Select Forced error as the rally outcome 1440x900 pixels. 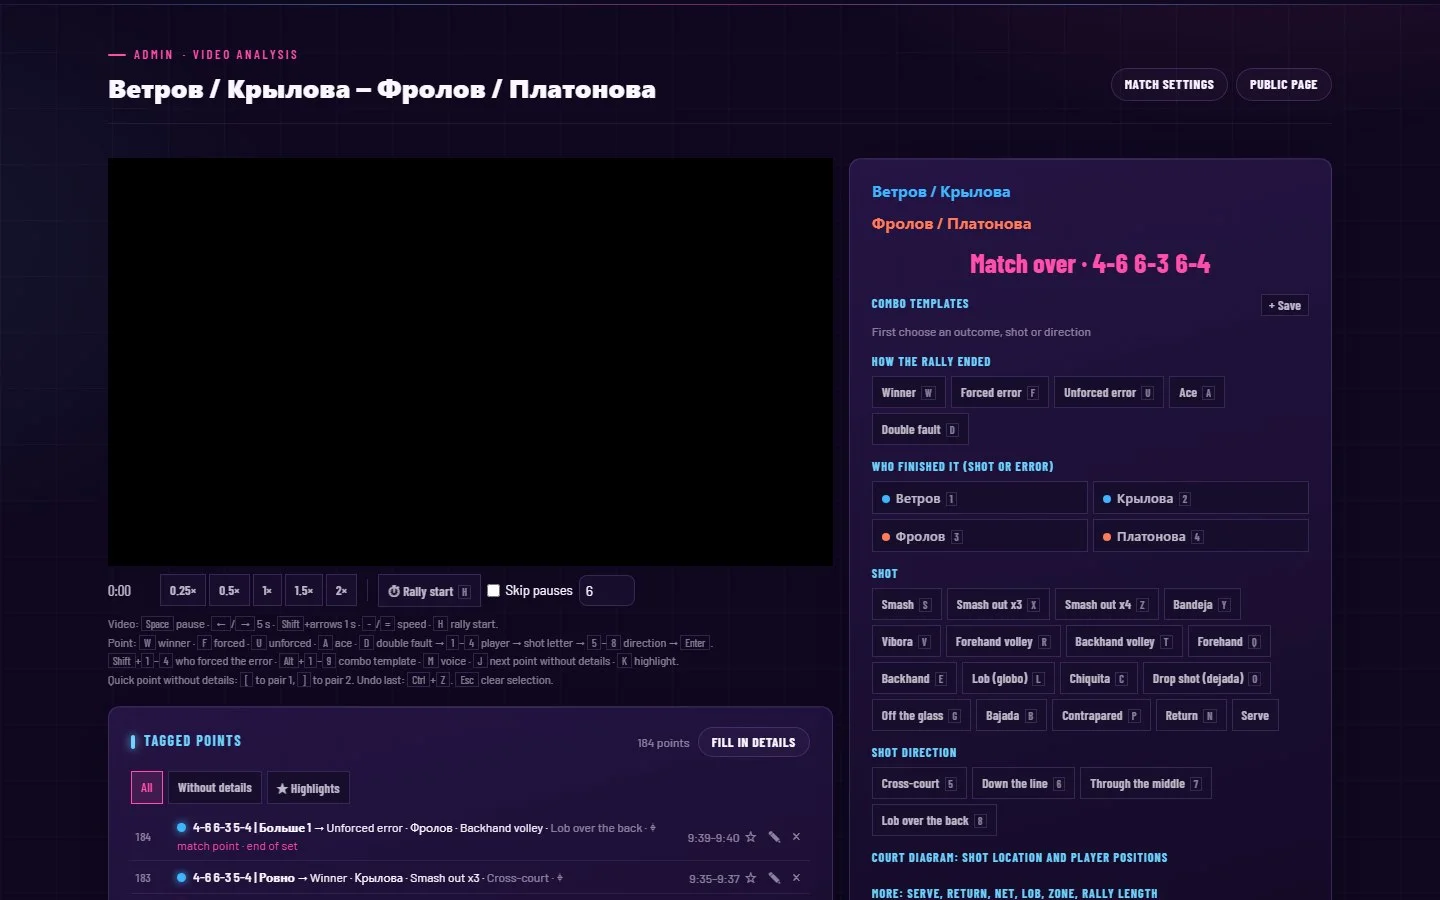(x=999, y=393)
